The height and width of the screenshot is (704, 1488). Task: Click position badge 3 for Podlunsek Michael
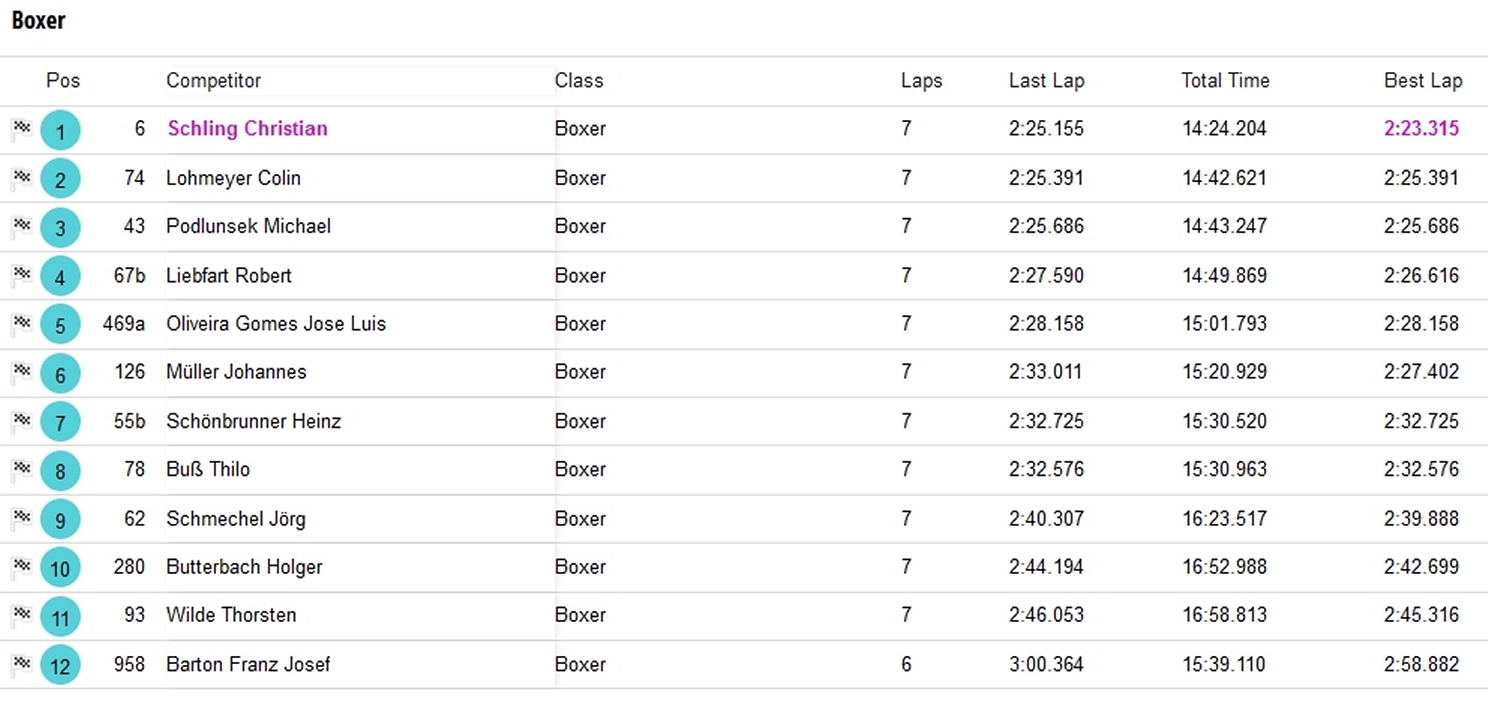(60, 228)
